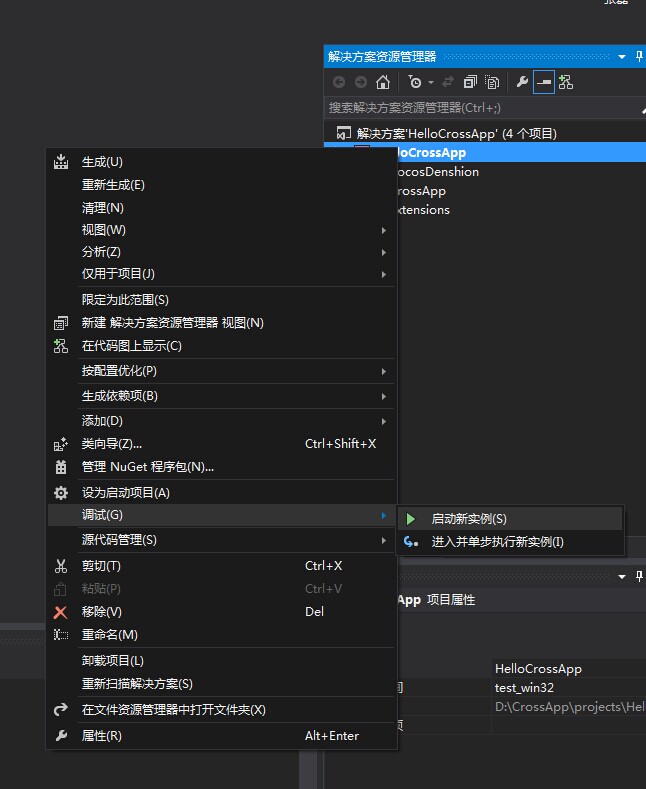
Task: Click the Home icon in Solution Explorer toolbar
Action: pos(382,83)
